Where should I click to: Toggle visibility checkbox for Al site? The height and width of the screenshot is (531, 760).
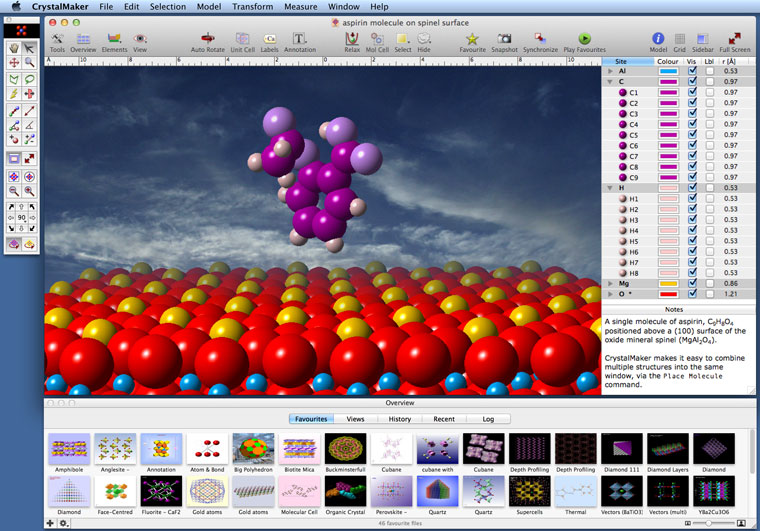[692, 71]
